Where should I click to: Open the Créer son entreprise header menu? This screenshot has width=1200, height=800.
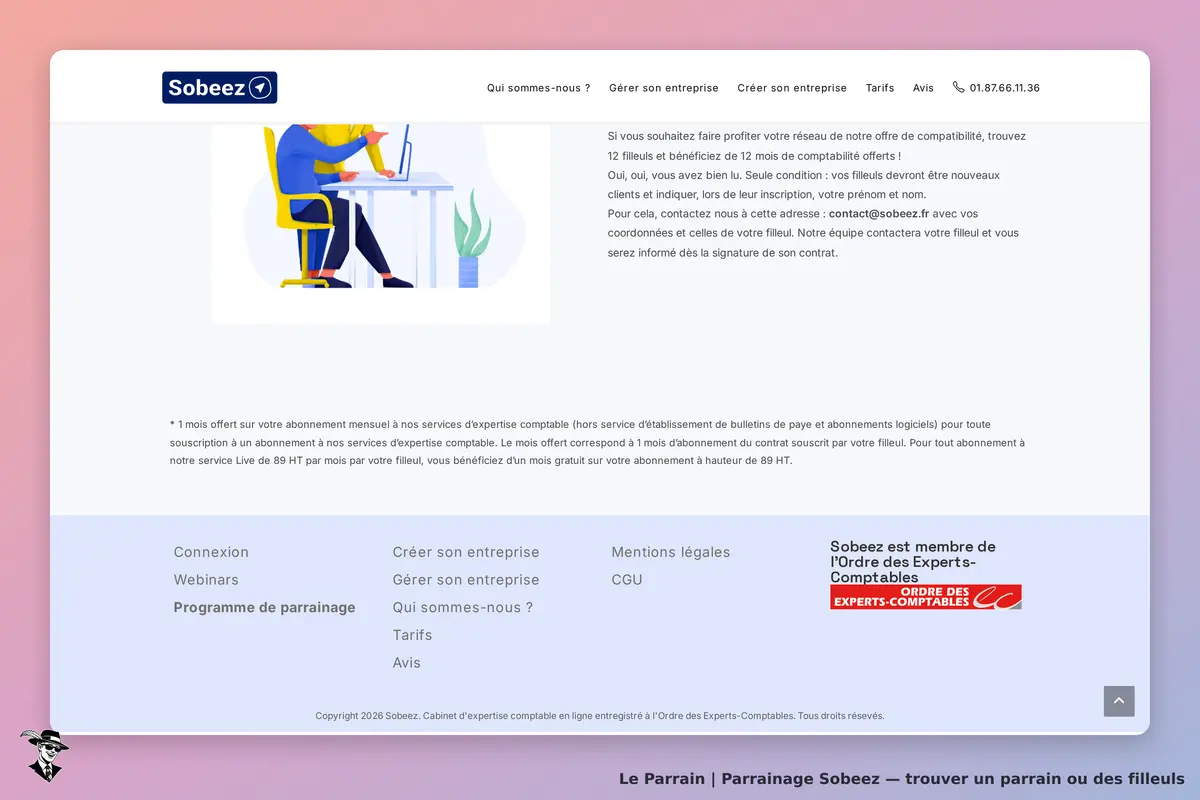[792, 88]
